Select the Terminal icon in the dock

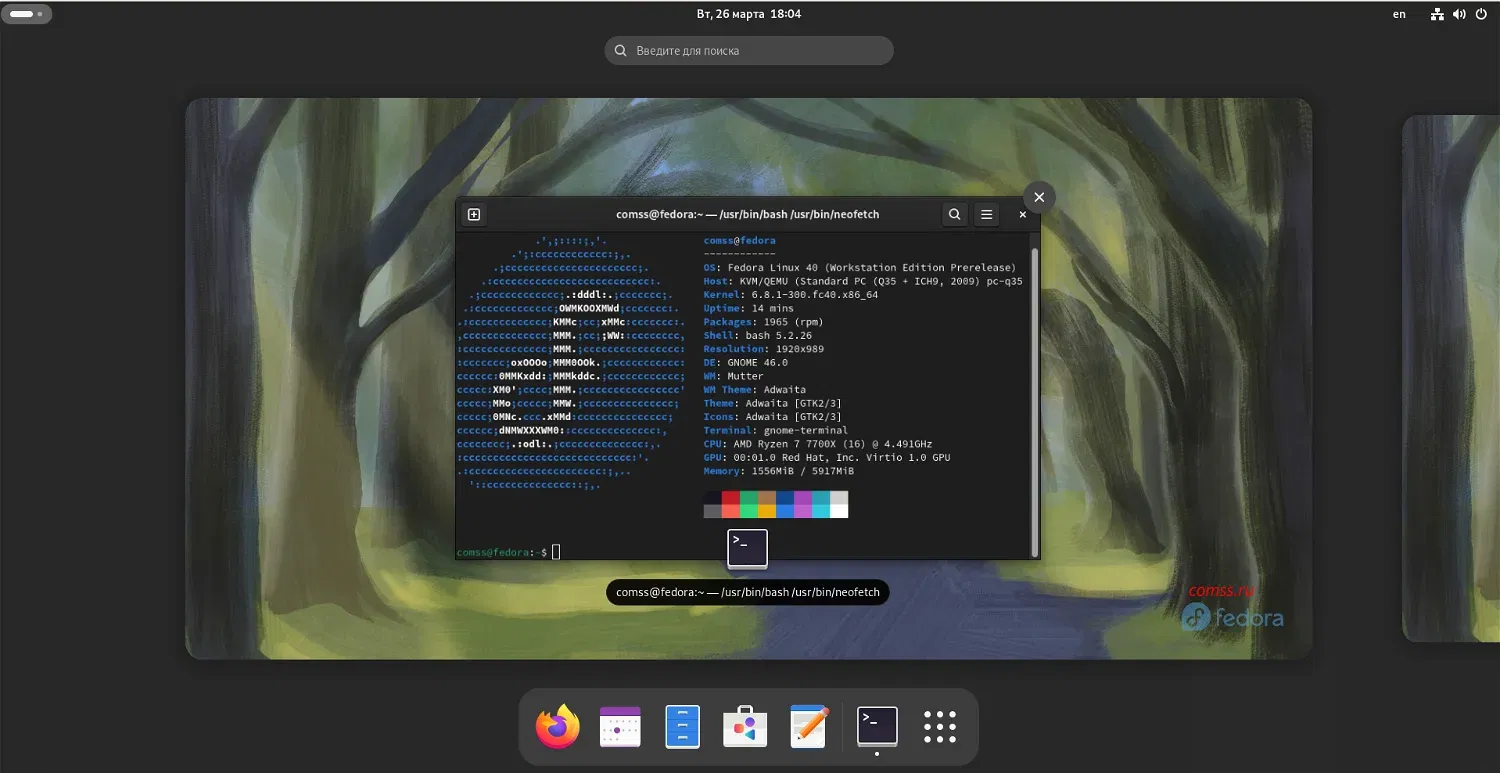pos(877,726)
